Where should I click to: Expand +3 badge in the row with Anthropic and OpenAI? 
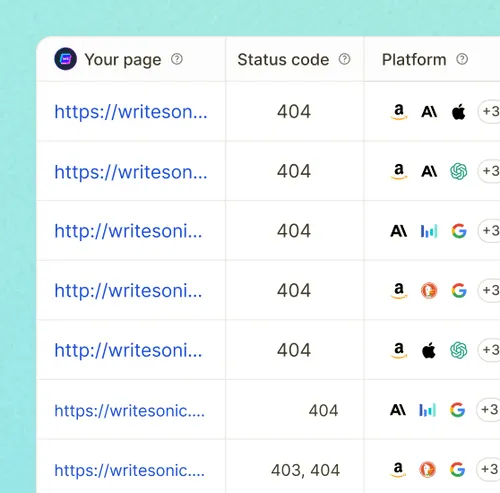[x=489, y=171]
